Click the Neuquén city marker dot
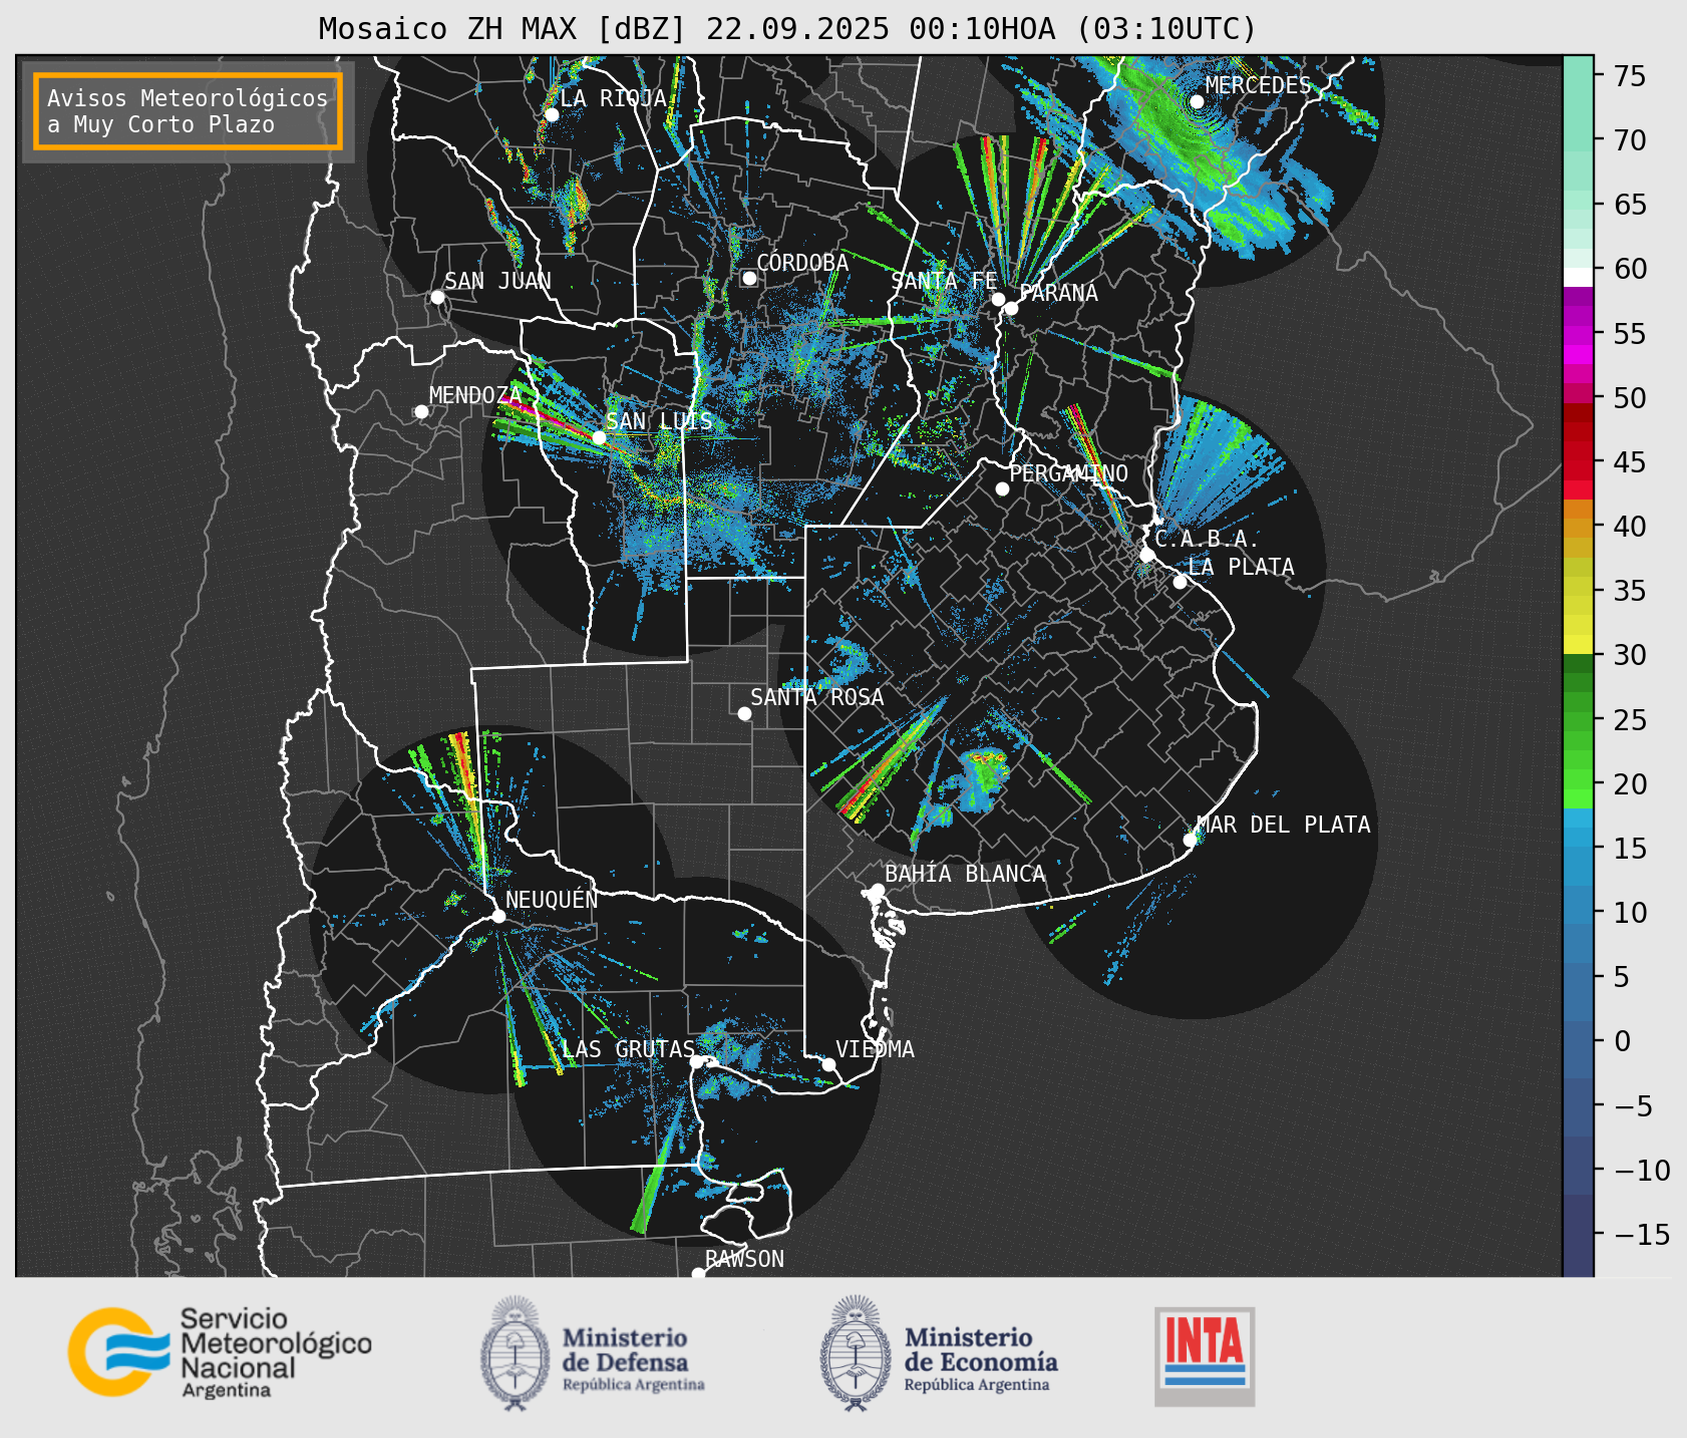Viewport: 1687px width, 1438px height. coord(498,916)
